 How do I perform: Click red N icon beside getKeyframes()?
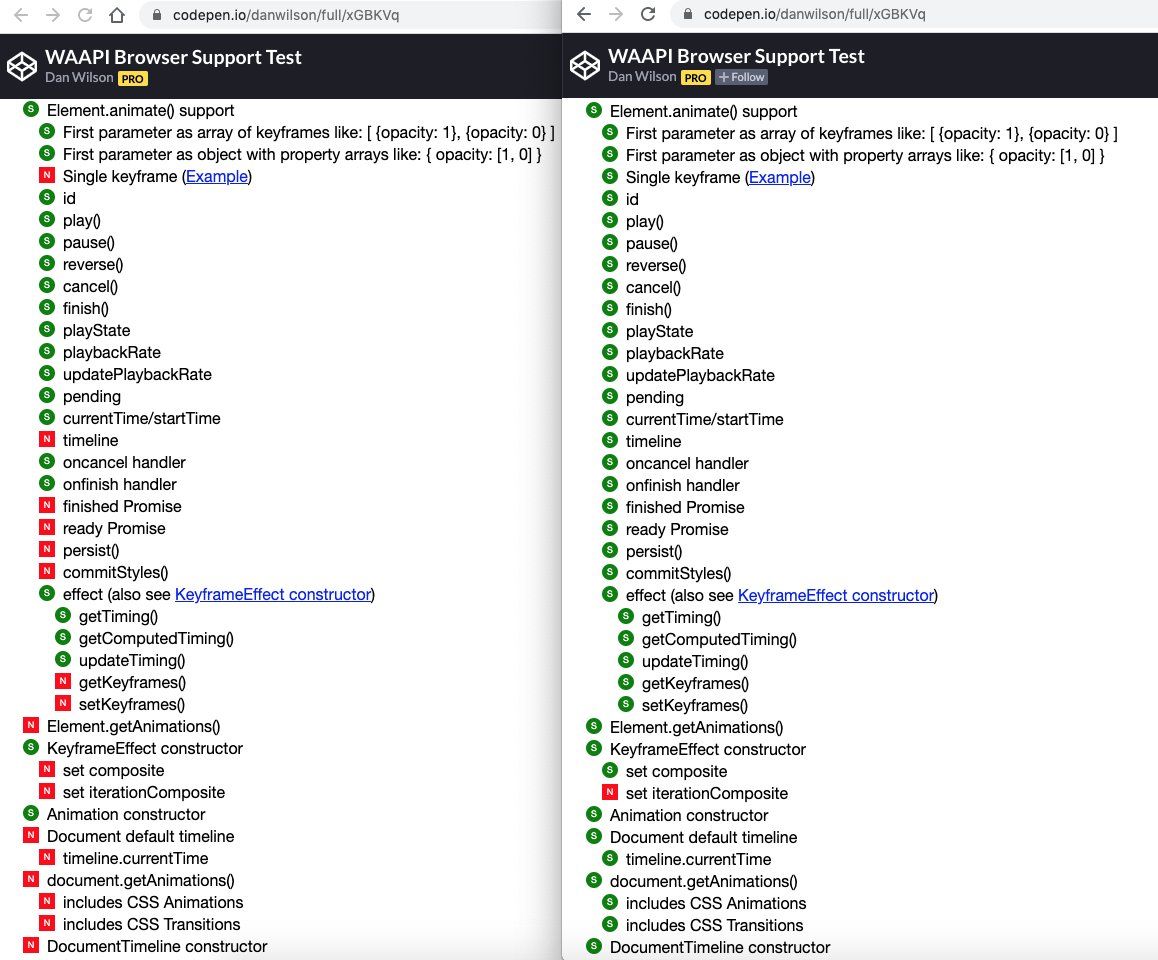pyautogui.click(x=62, y=682)
